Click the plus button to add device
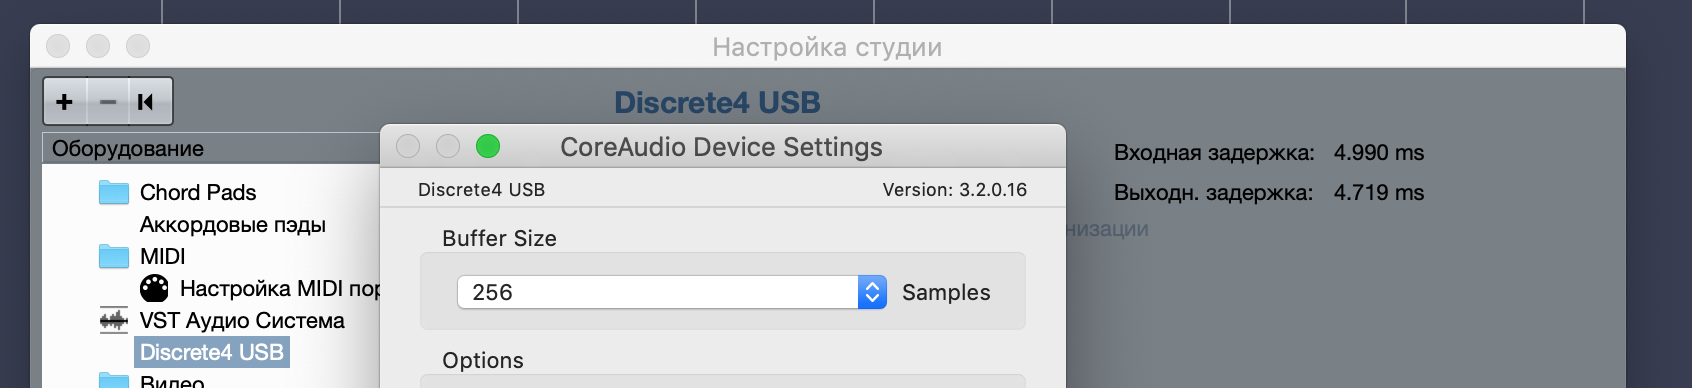This screenshot has height=388, width=1692. (x=65, y=102)
